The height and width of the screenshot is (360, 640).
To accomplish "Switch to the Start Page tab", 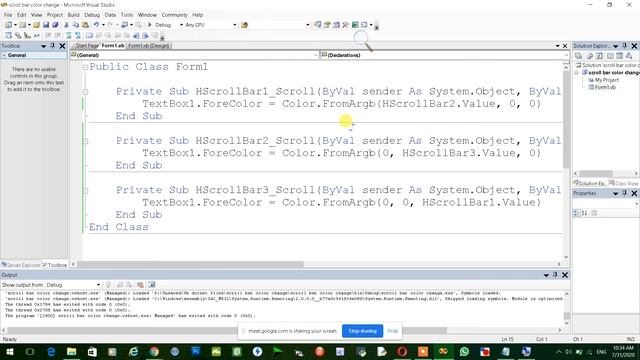I will [x=87, y=46].
